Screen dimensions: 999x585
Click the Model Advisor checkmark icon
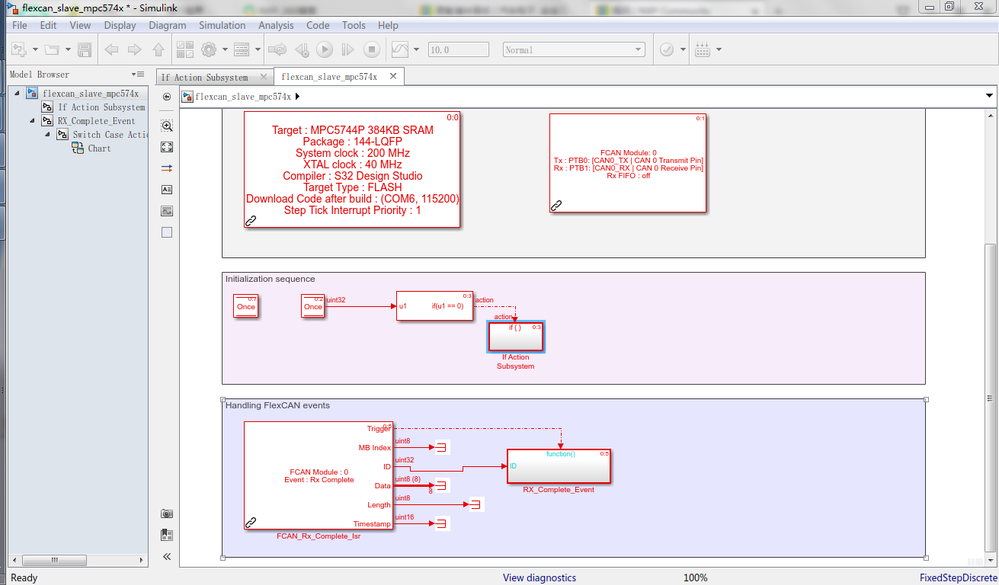(666, 49)
